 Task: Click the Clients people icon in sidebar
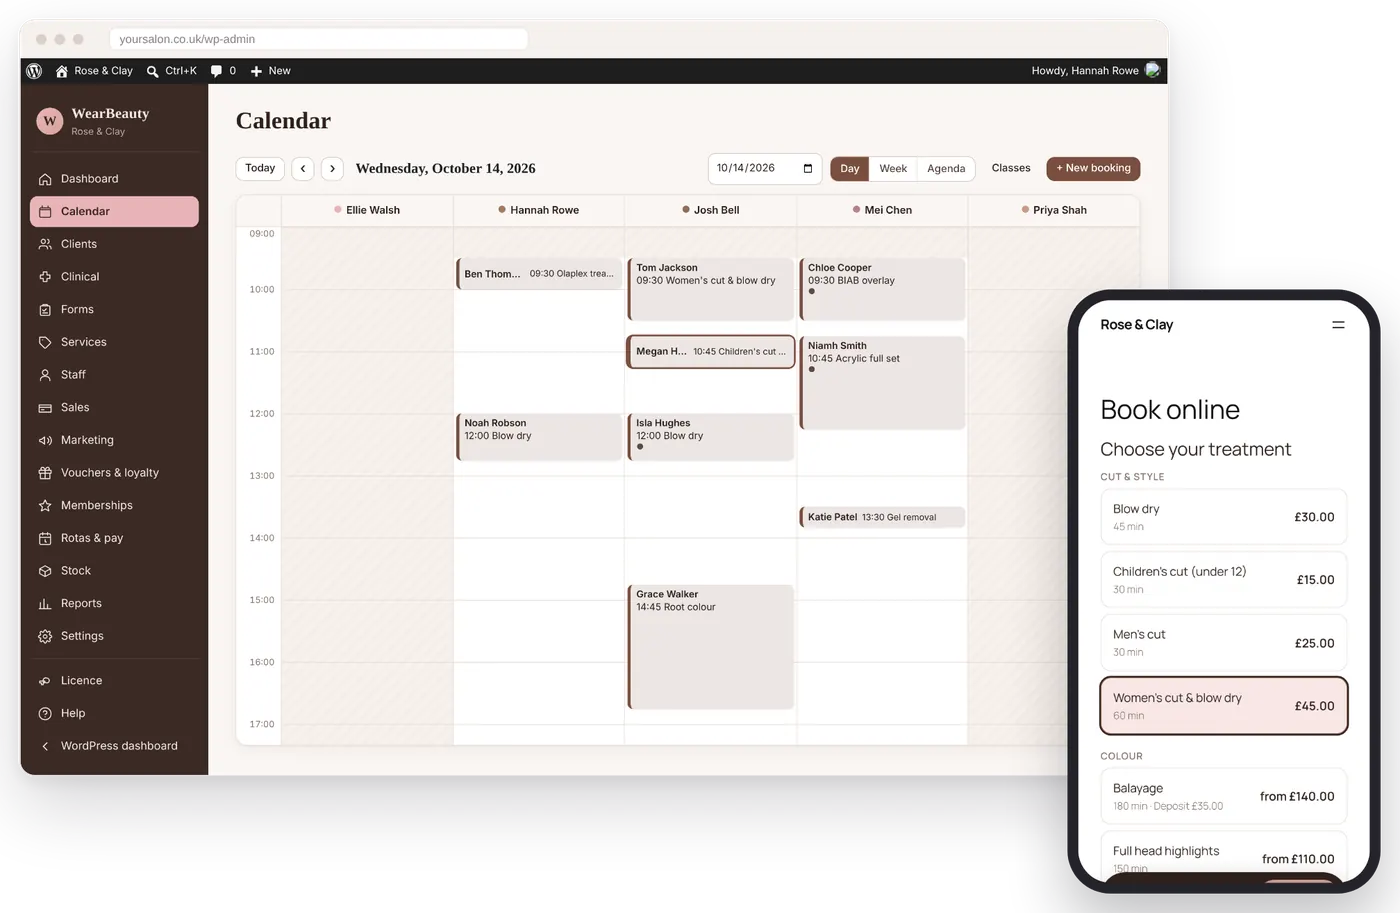click(45, 244)
